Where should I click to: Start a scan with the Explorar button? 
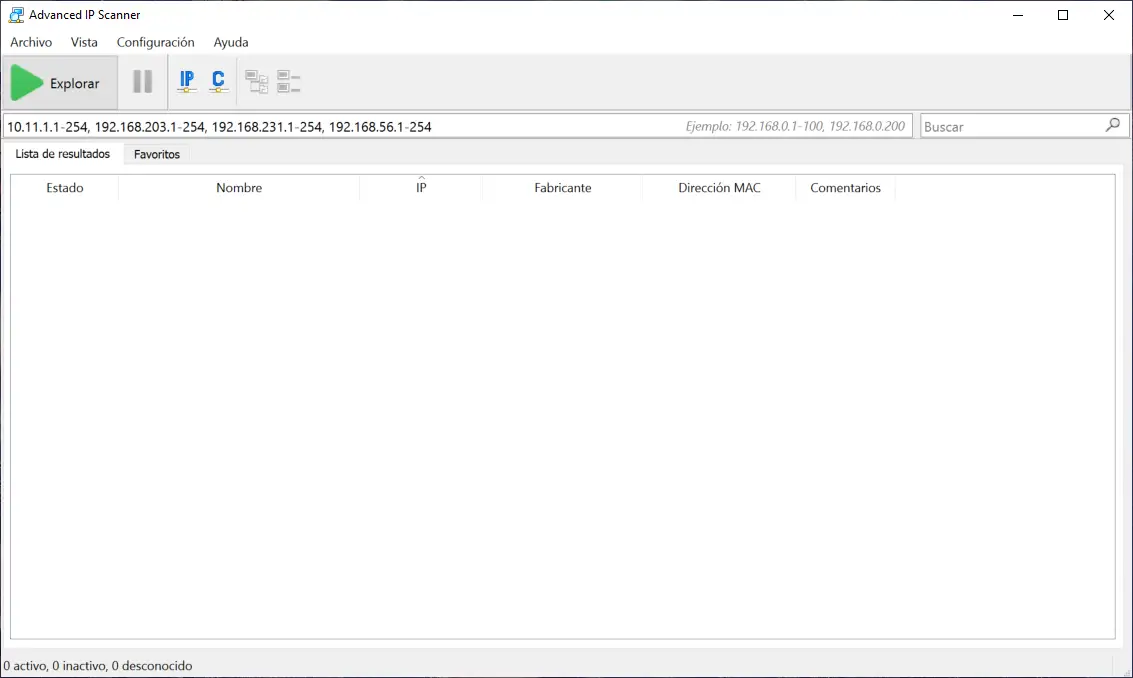tap(60, 82)
